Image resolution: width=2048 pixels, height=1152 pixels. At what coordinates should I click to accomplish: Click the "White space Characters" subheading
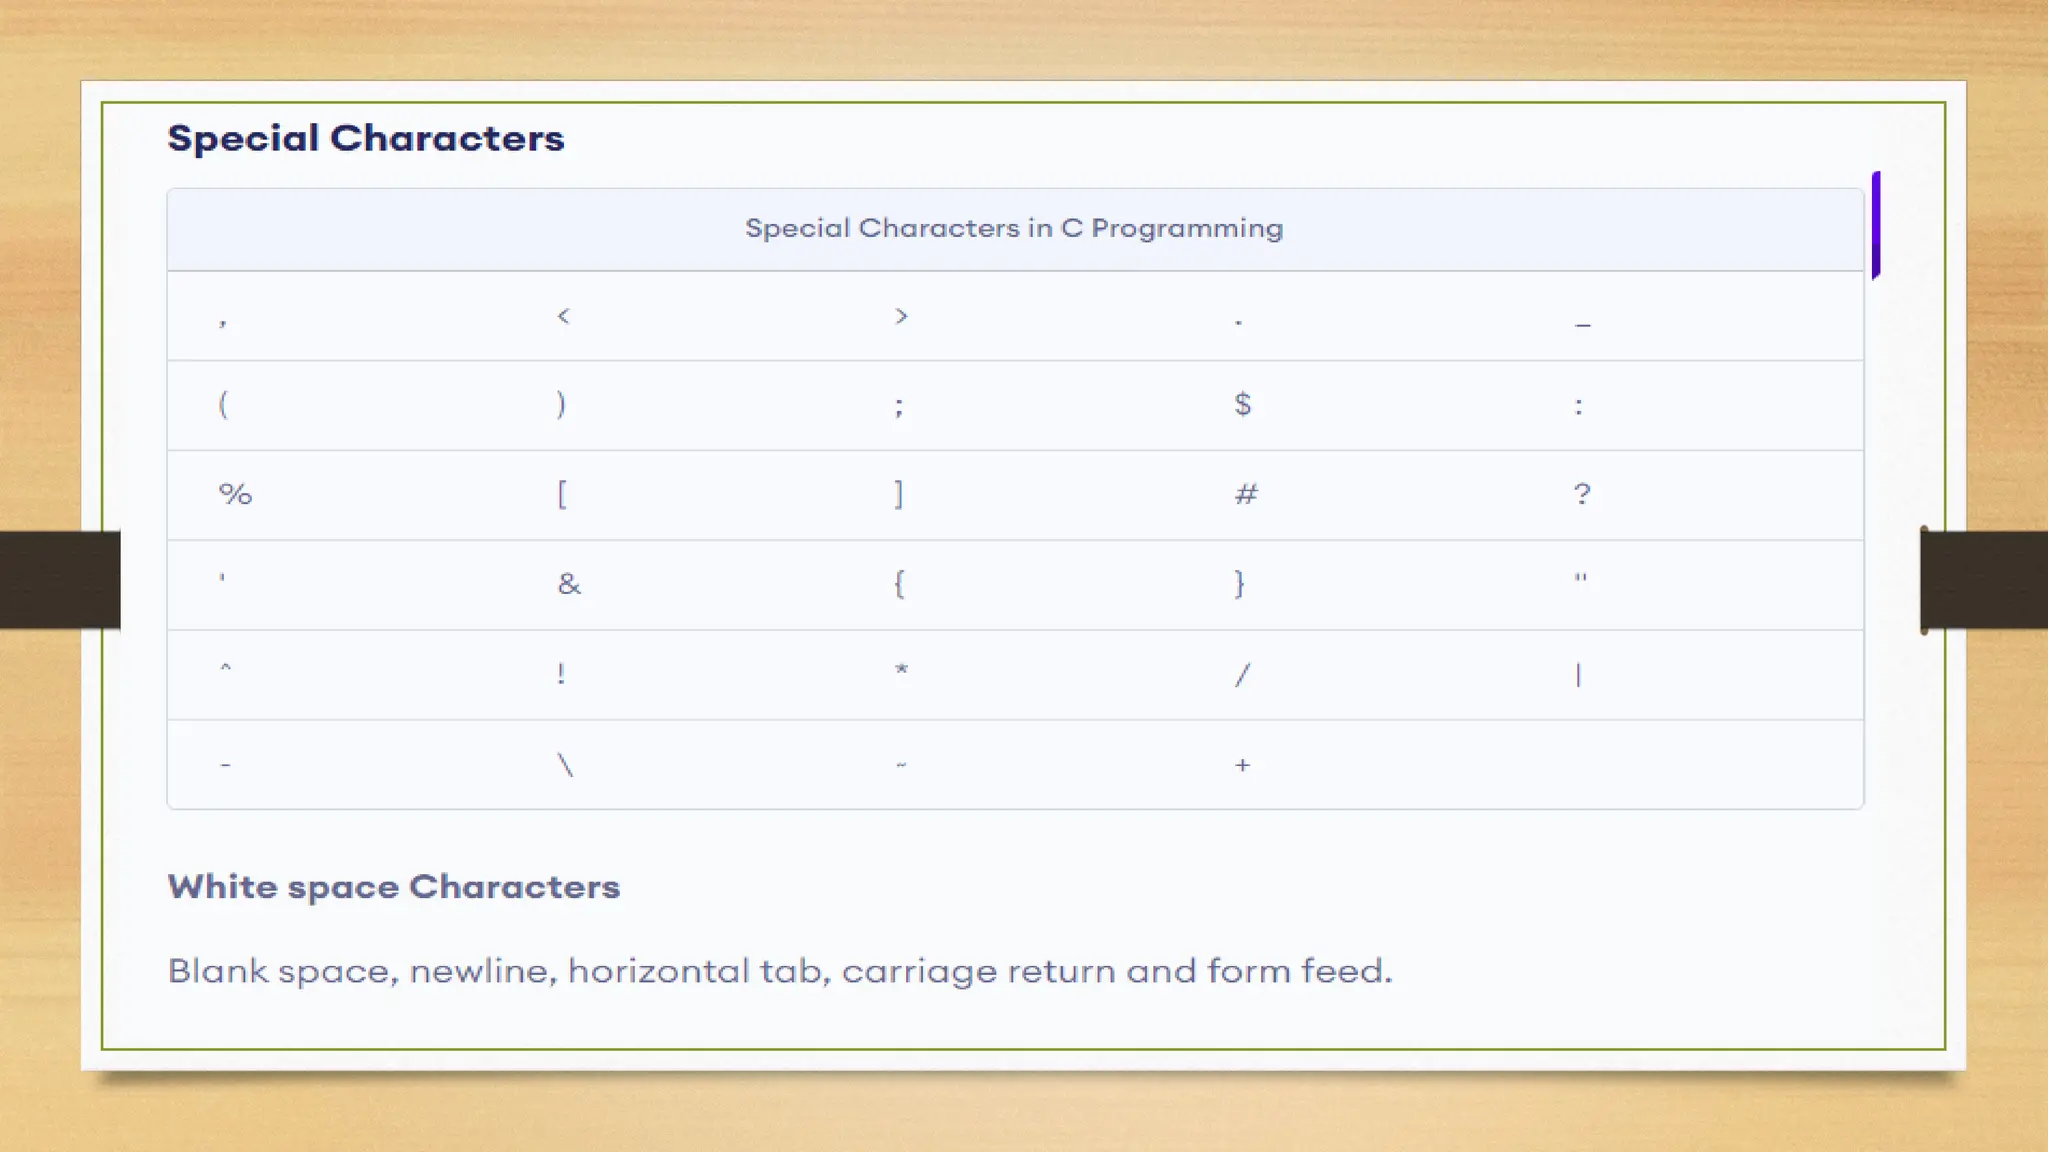[x=393, y=887]
